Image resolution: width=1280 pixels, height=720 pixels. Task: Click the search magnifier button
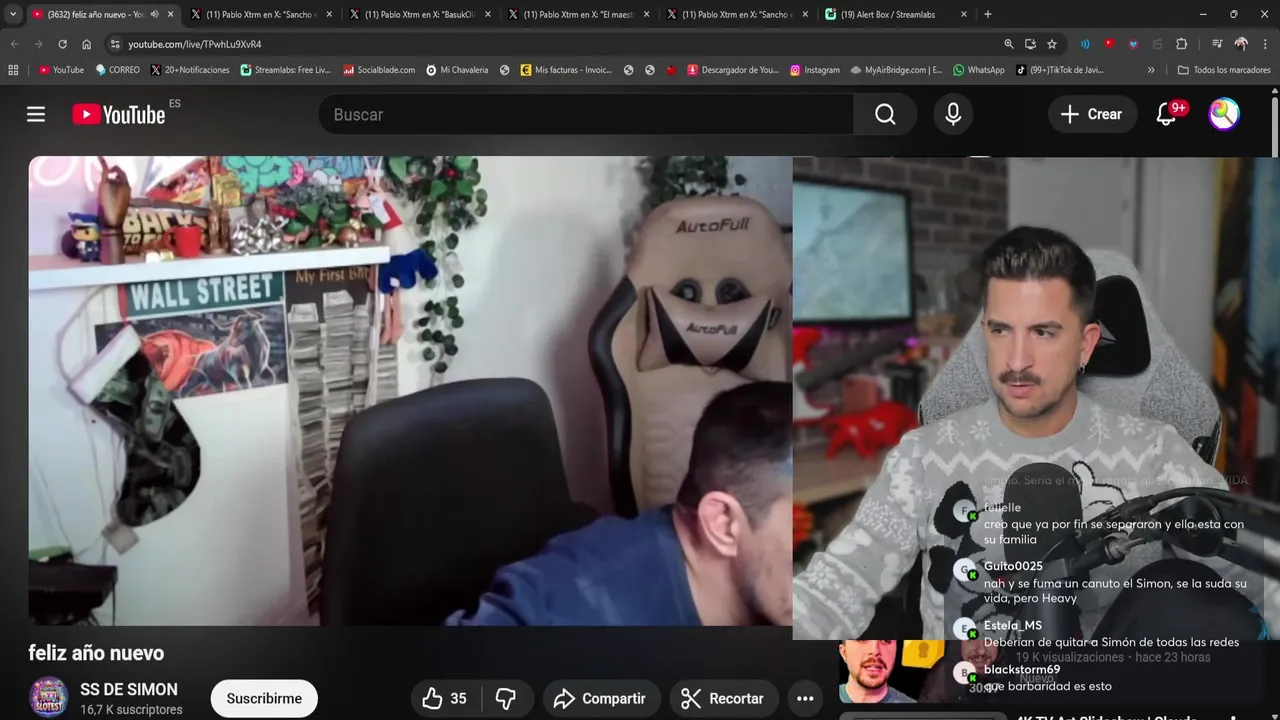(885, 114)
